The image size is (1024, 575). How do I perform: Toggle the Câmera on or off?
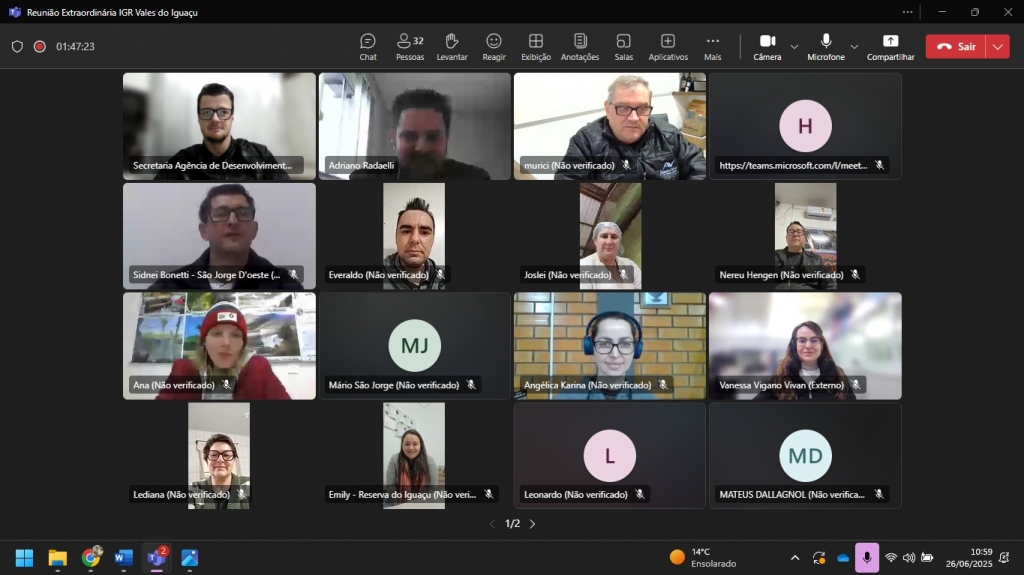click(767, 46)
